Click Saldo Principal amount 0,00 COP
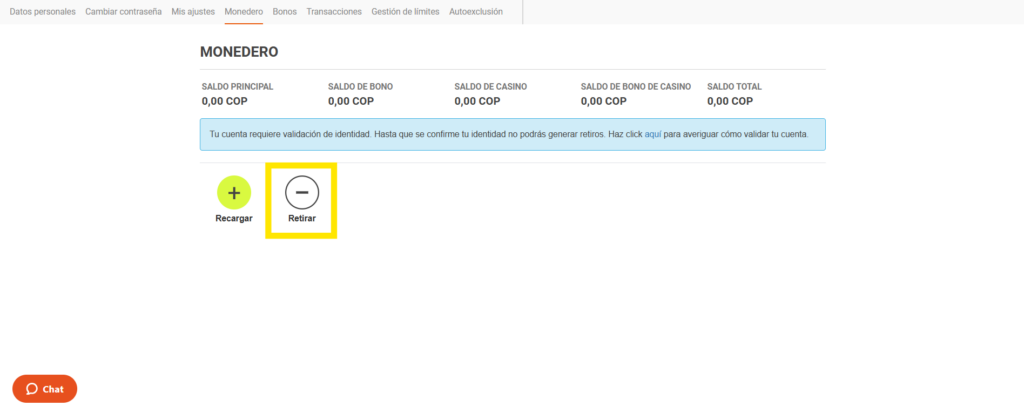The image size is (1024, 406). 225,101
